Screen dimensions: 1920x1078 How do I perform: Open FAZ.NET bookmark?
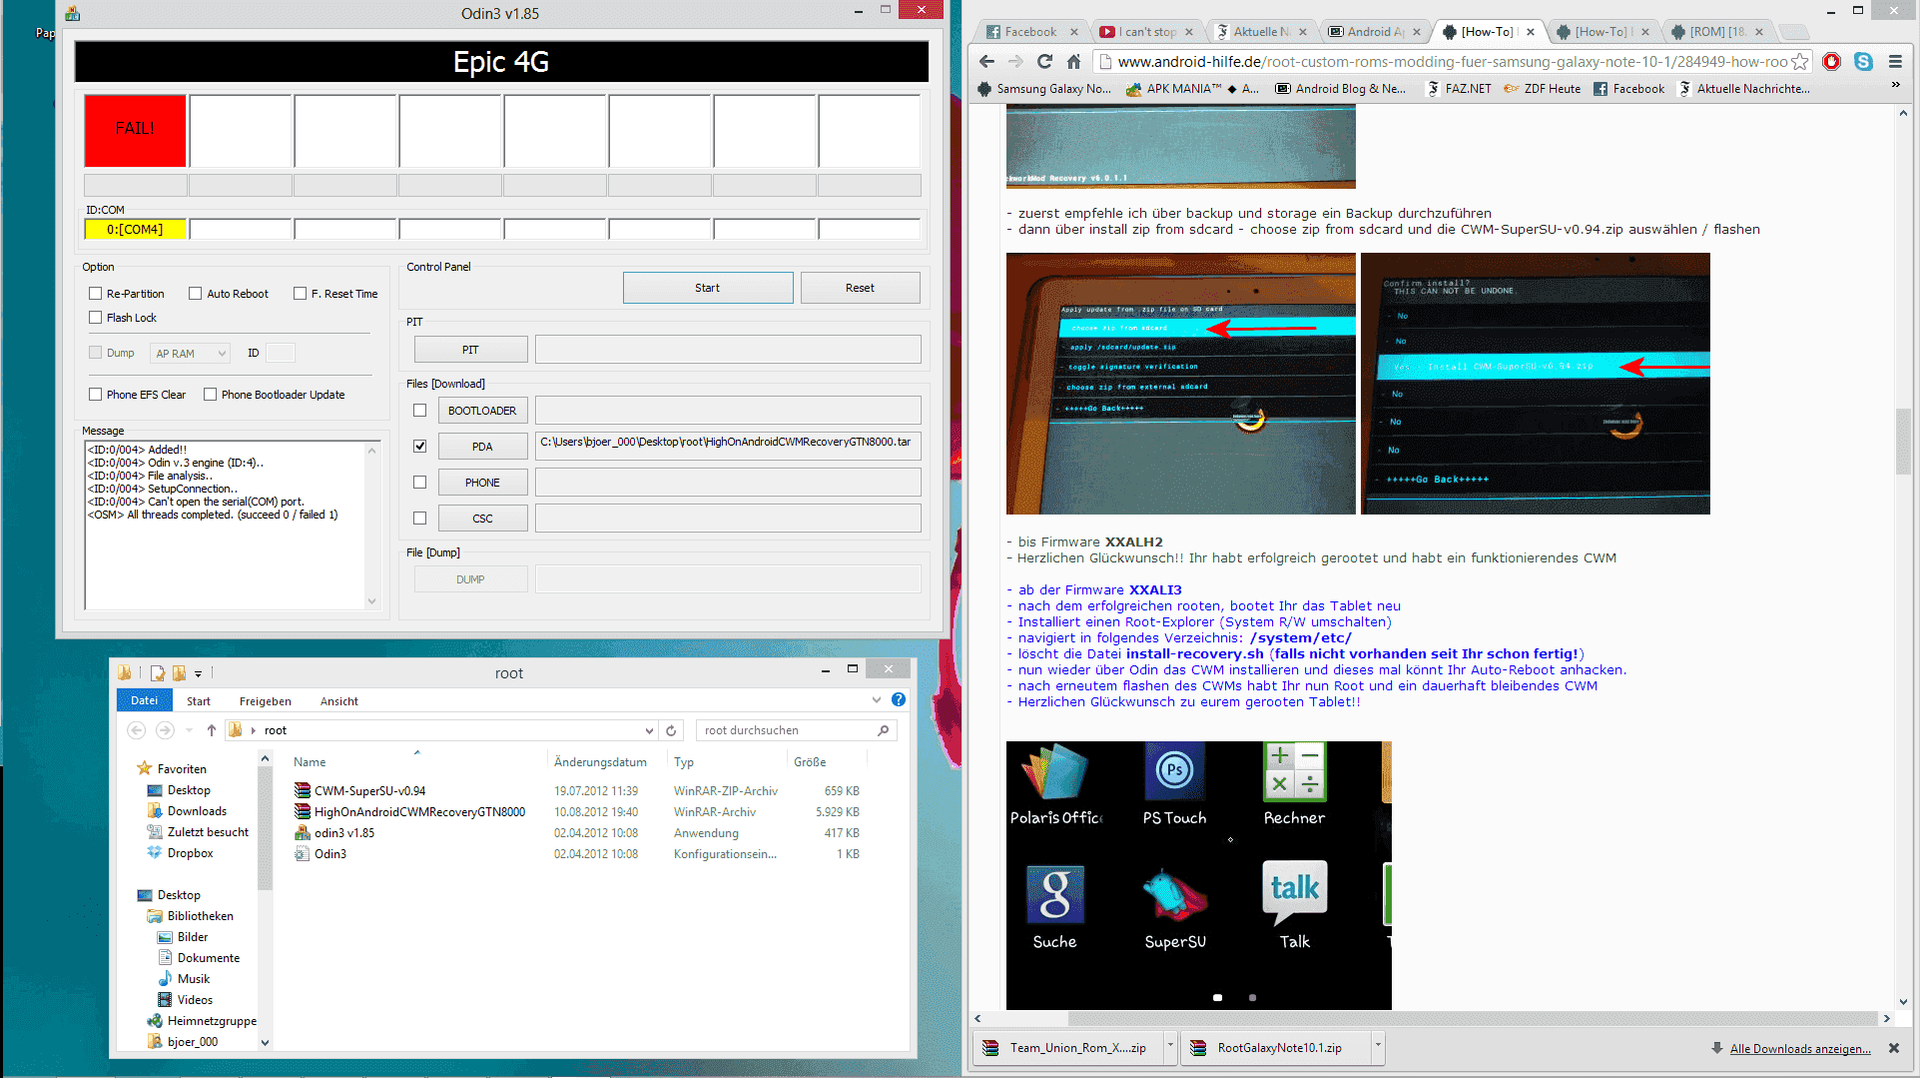[1459, 89]
